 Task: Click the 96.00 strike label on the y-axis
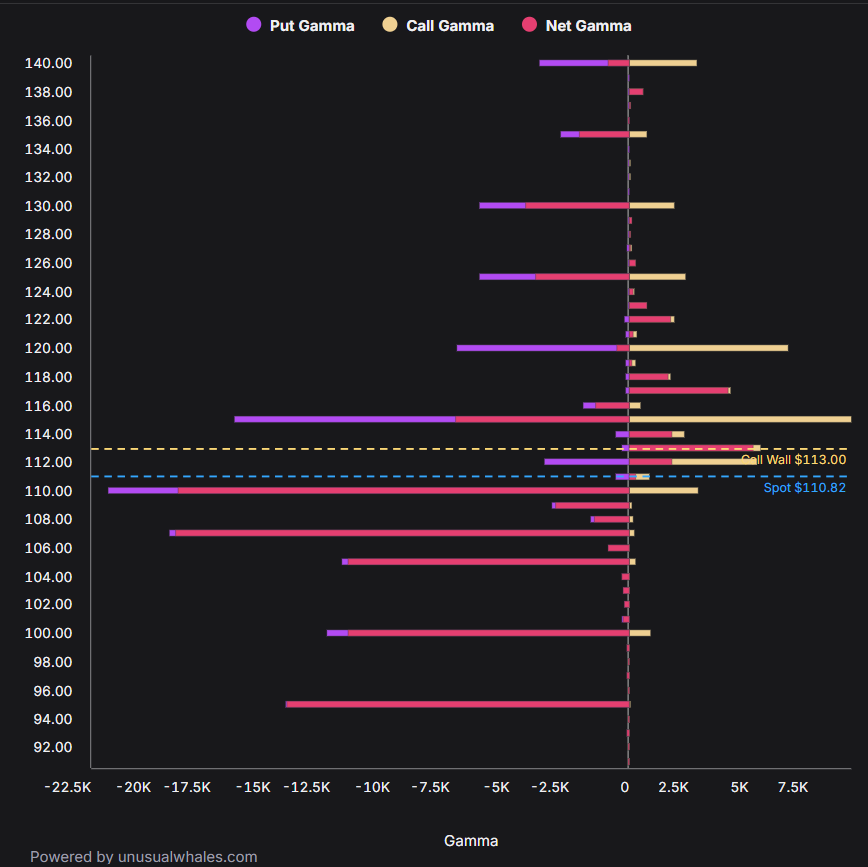coord(53,691)
